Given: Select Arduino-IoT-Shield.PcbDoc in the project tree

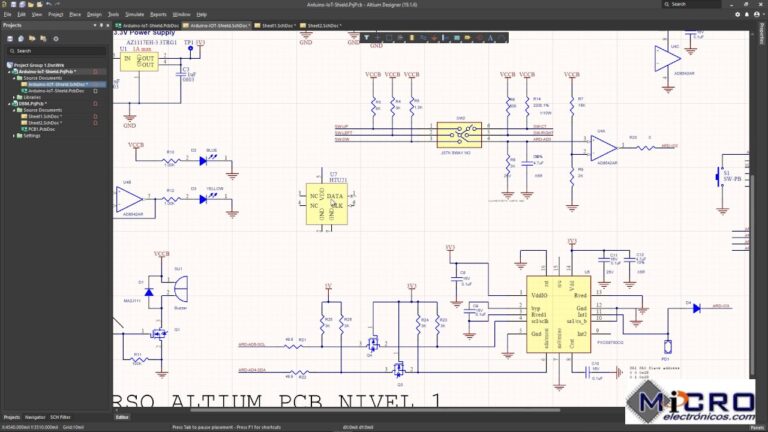Looking at the screenshot, I should 53,91.
